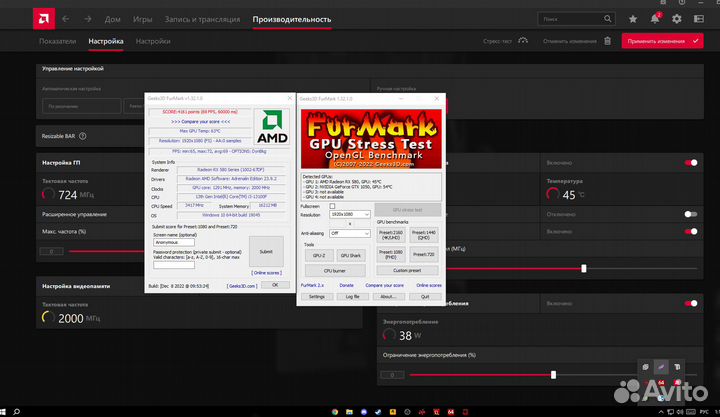Run Preset:720 benchmark
The width and height of the screenshot is (720, 417).
(423, 254)
